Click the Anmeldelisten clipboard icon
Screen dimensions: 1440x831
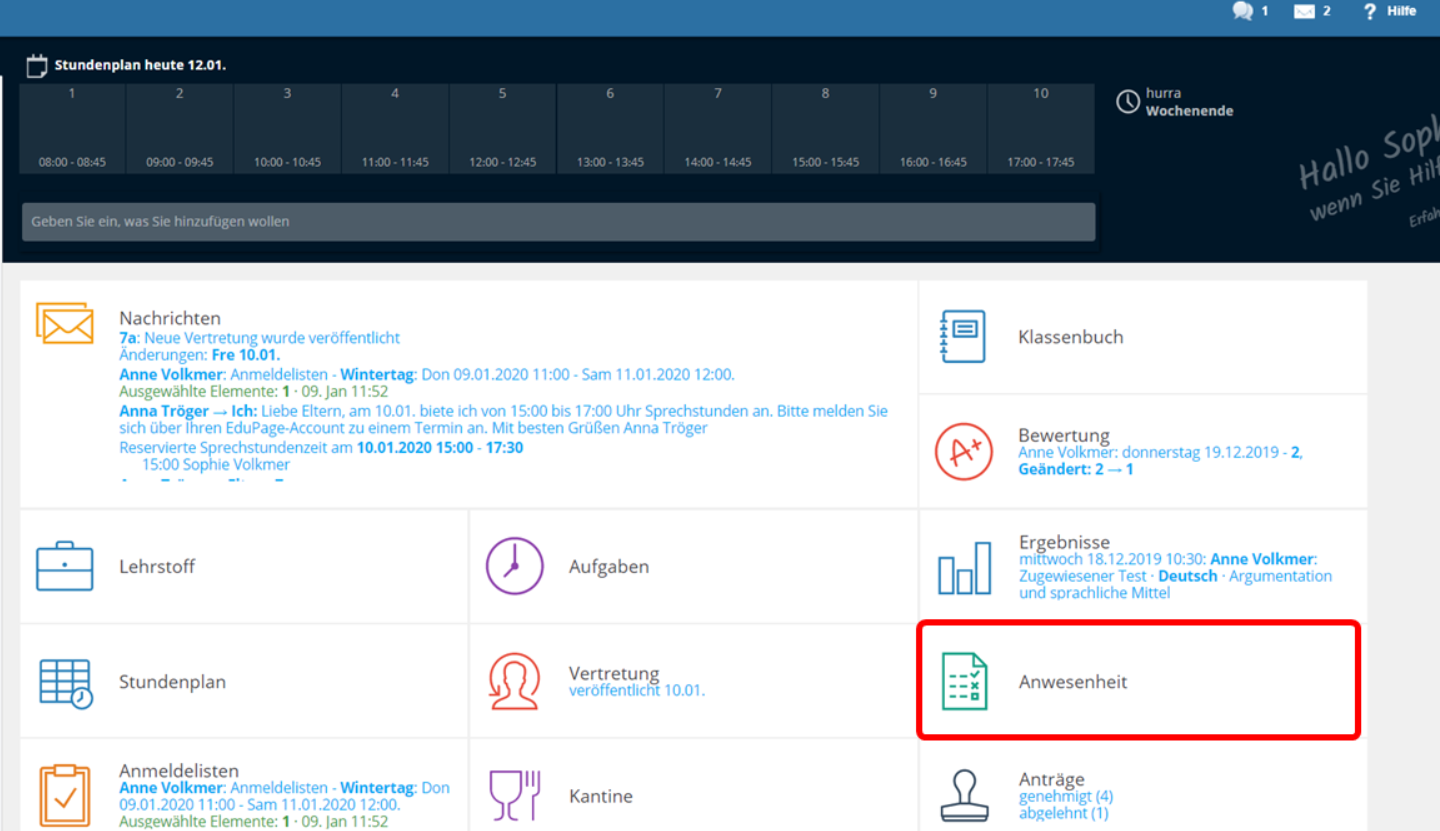point(65,797)
